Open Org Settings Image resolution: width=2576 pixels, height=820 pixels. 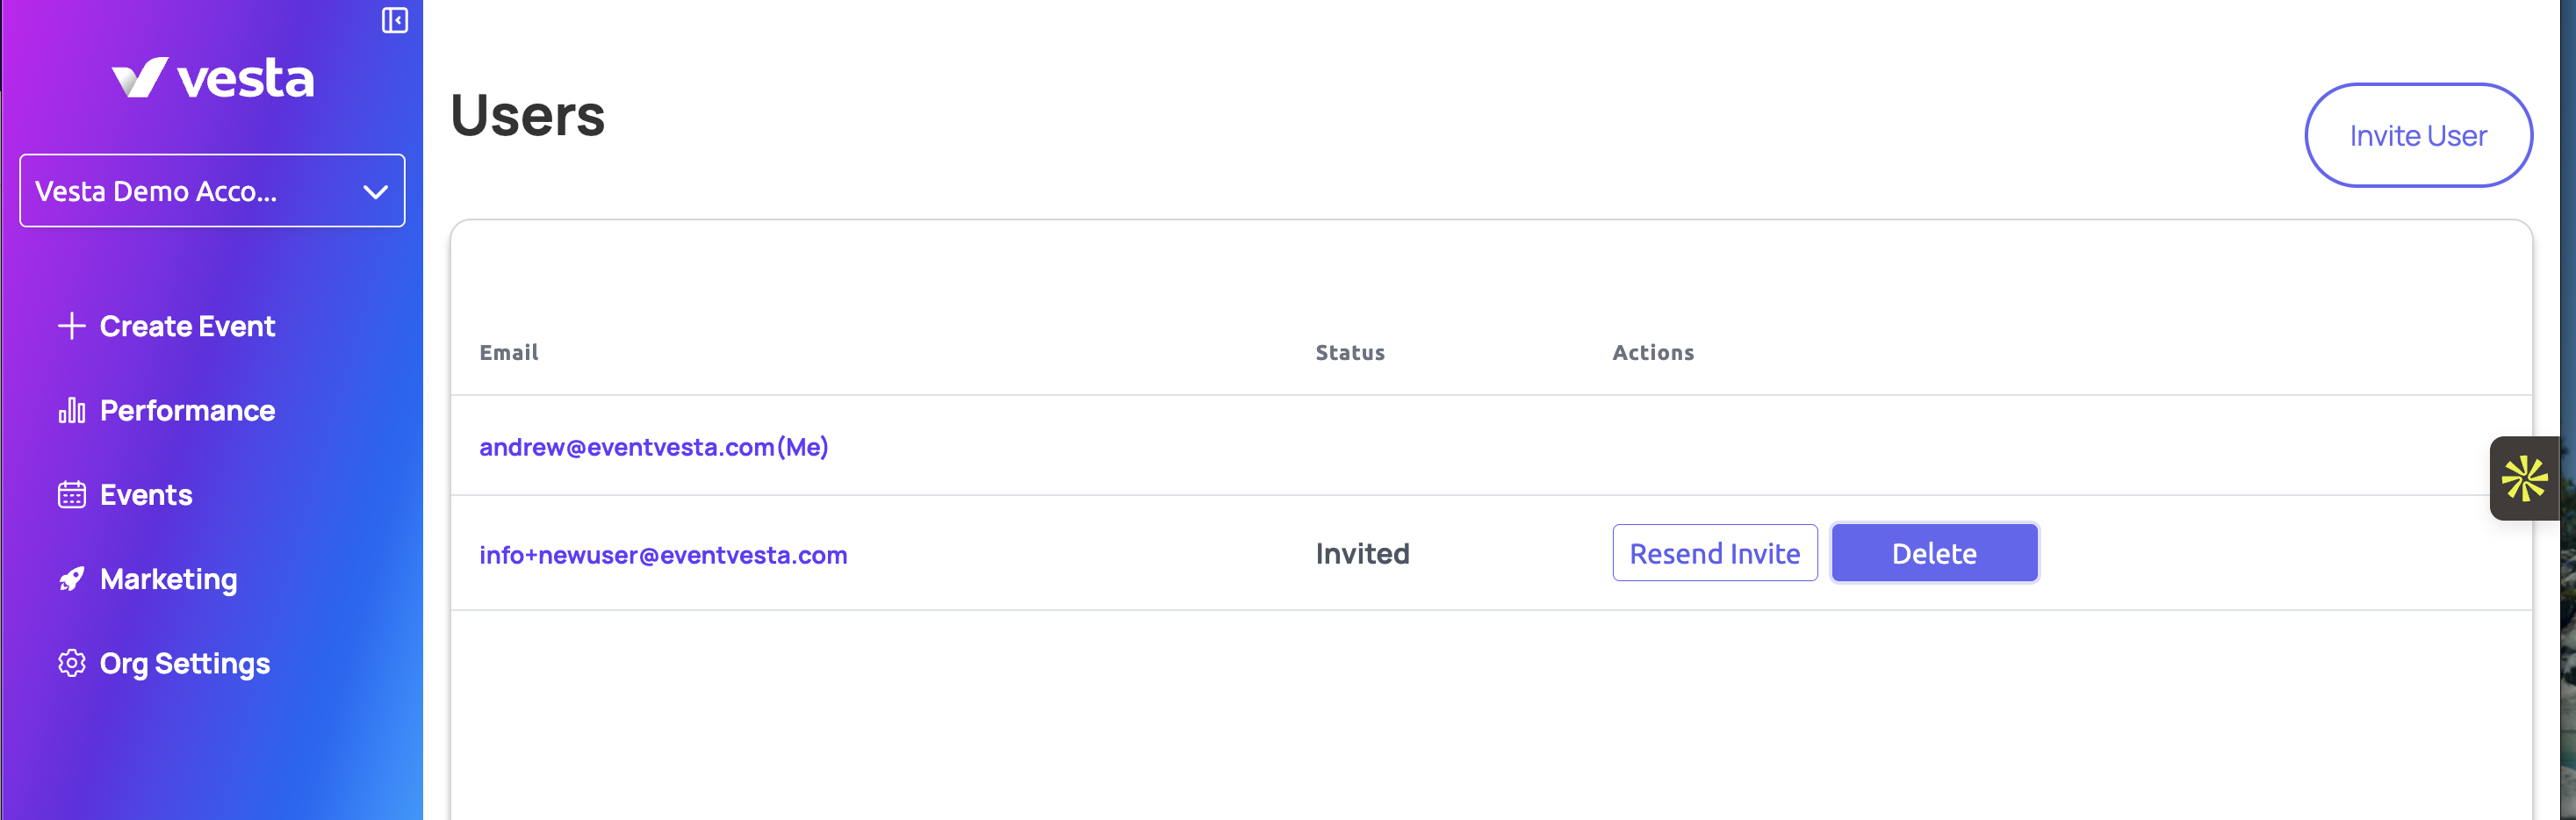tap(184, 663)
